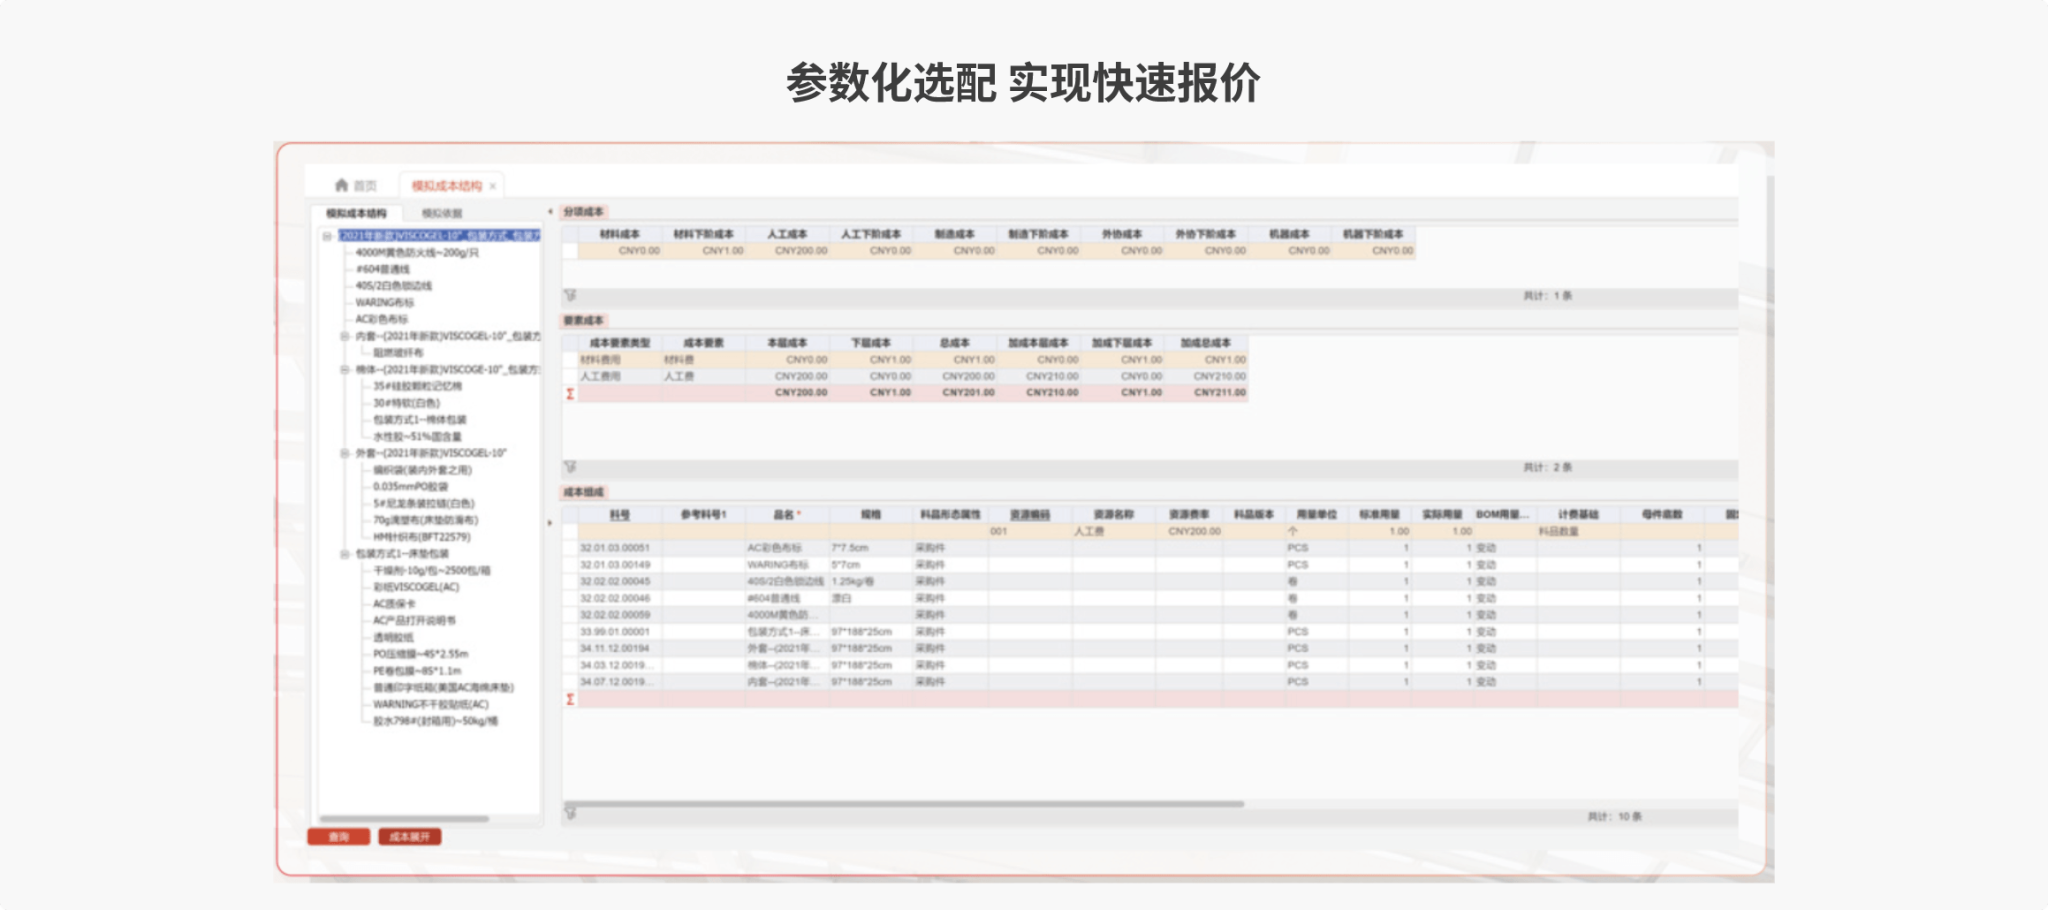
Task: Click the red 查询 button
Action: (x=339, y=837)
